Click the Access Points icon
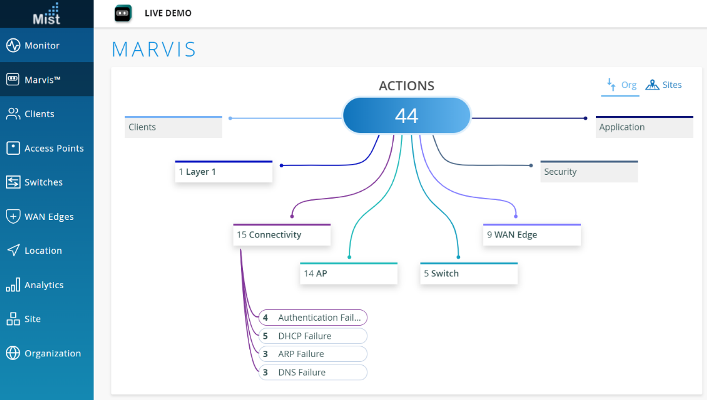Viewport: 707px width, 400px height. click(x=13, y=148)
